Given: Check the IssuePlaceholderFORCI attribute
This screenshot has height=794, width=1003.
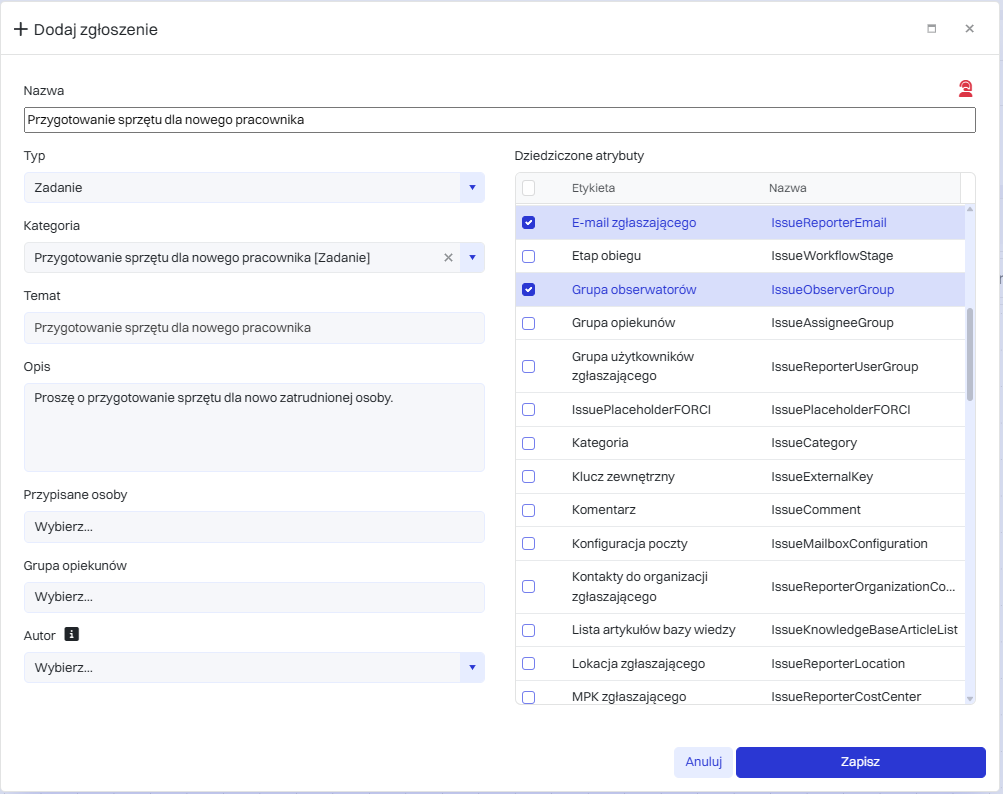Looking at the screenshot, I should [528, 409].
